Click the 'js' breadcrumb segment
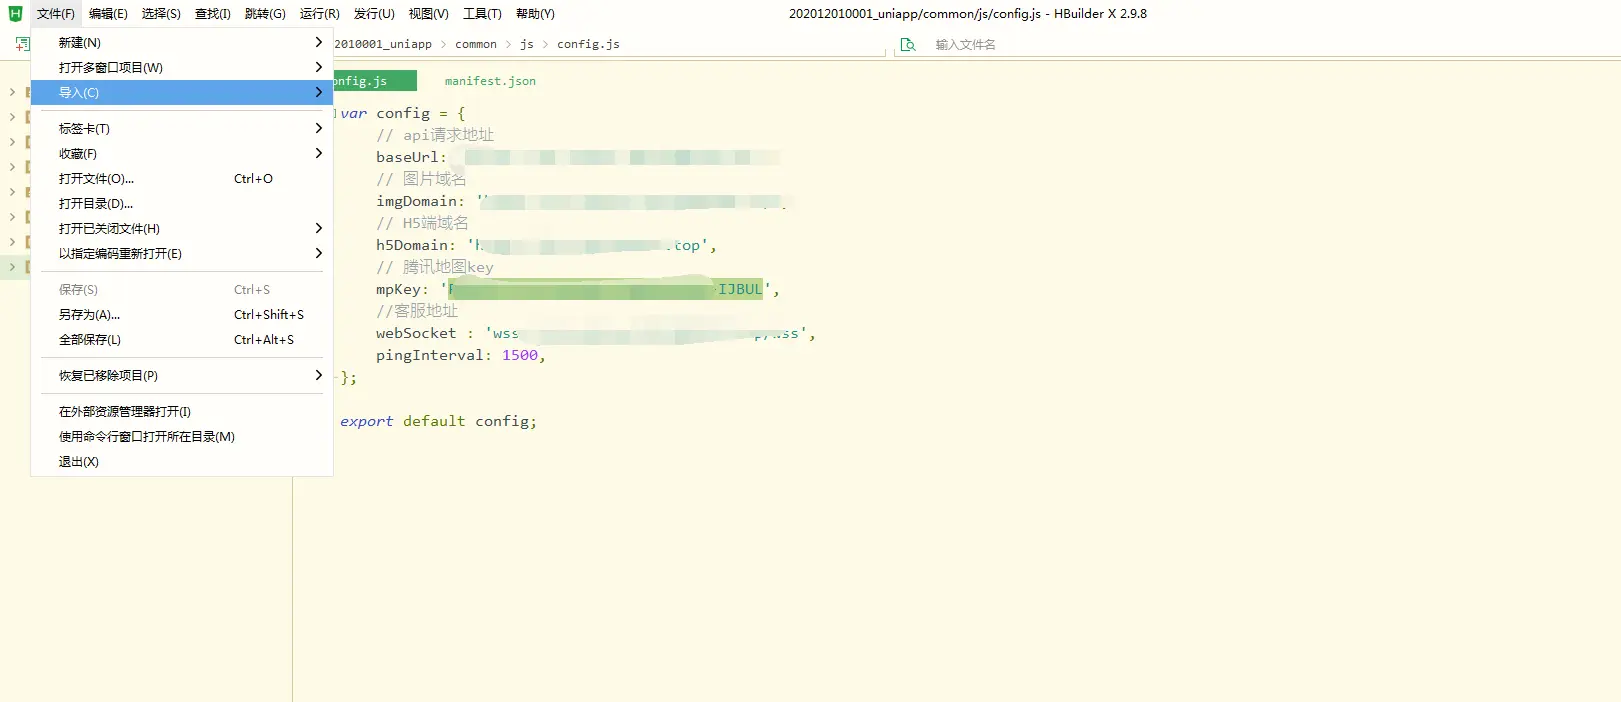 527,44
